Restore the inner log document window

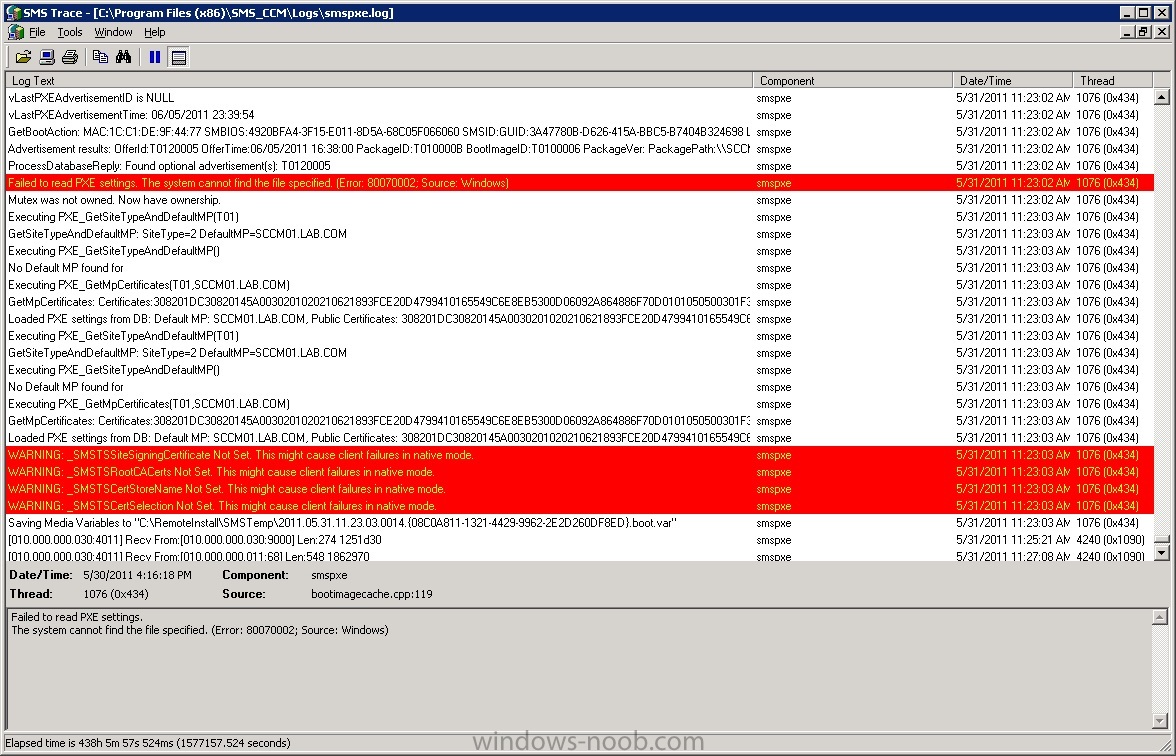click(x=1142, y=32)
